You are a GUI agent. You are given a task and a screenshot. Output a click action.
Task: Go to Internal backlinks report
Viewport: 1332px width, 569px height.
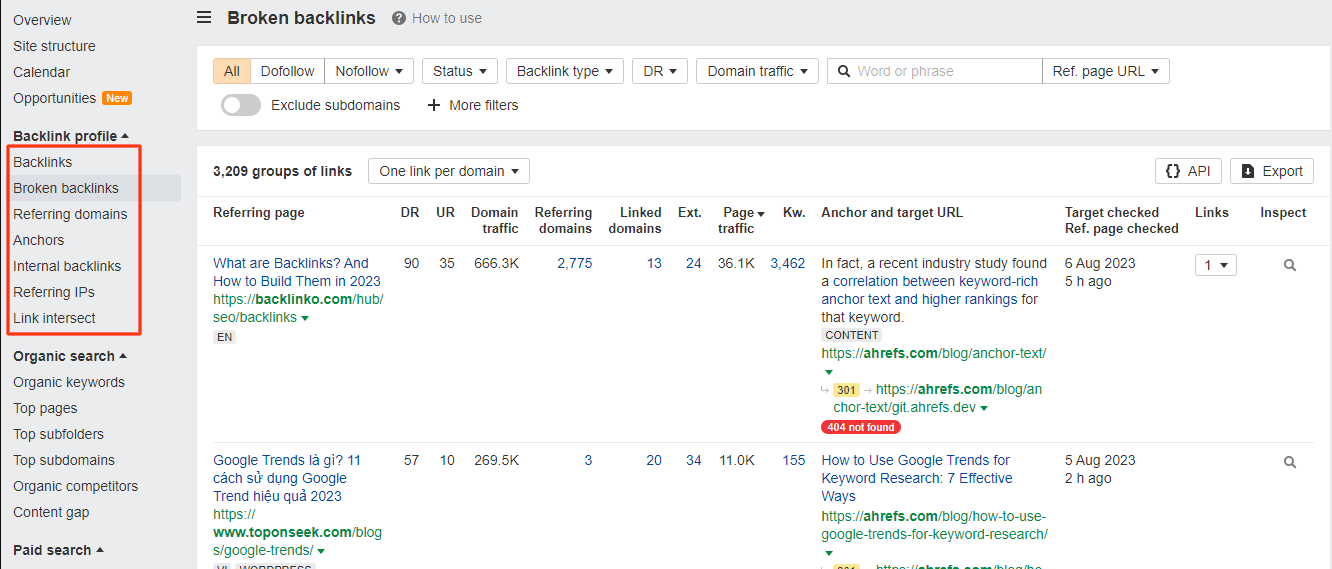[x=67, y=266]
